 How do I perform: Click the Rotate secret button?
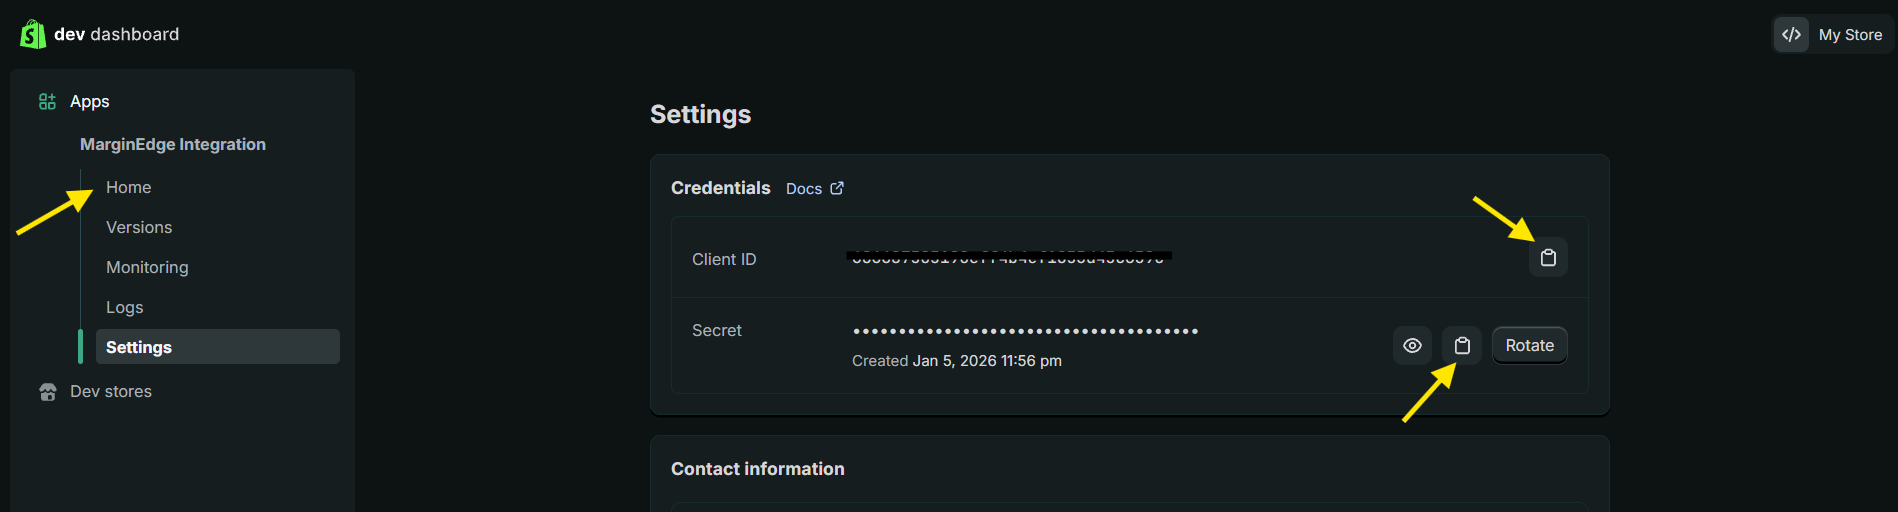click(x=1529, y=346)
